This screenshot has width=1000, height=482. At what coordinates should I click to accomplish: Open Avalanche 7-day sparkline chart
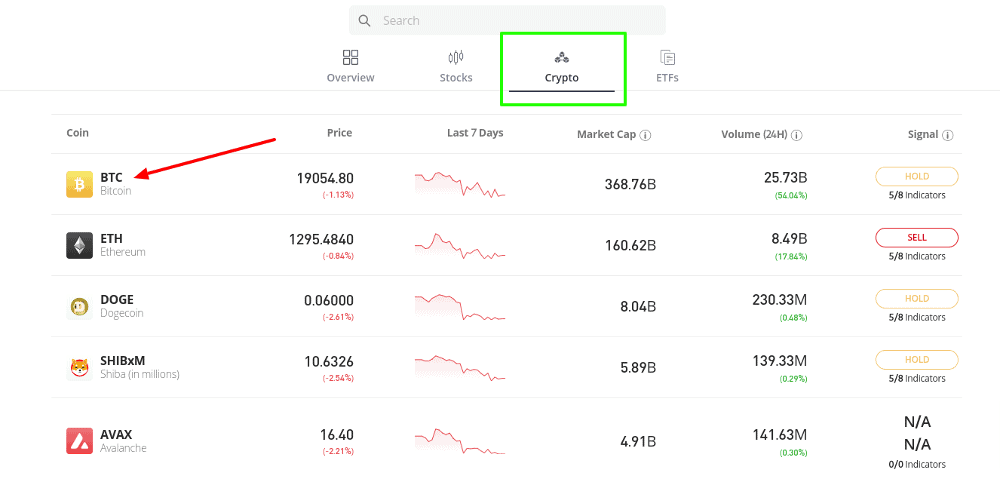[x=460, y=441]
